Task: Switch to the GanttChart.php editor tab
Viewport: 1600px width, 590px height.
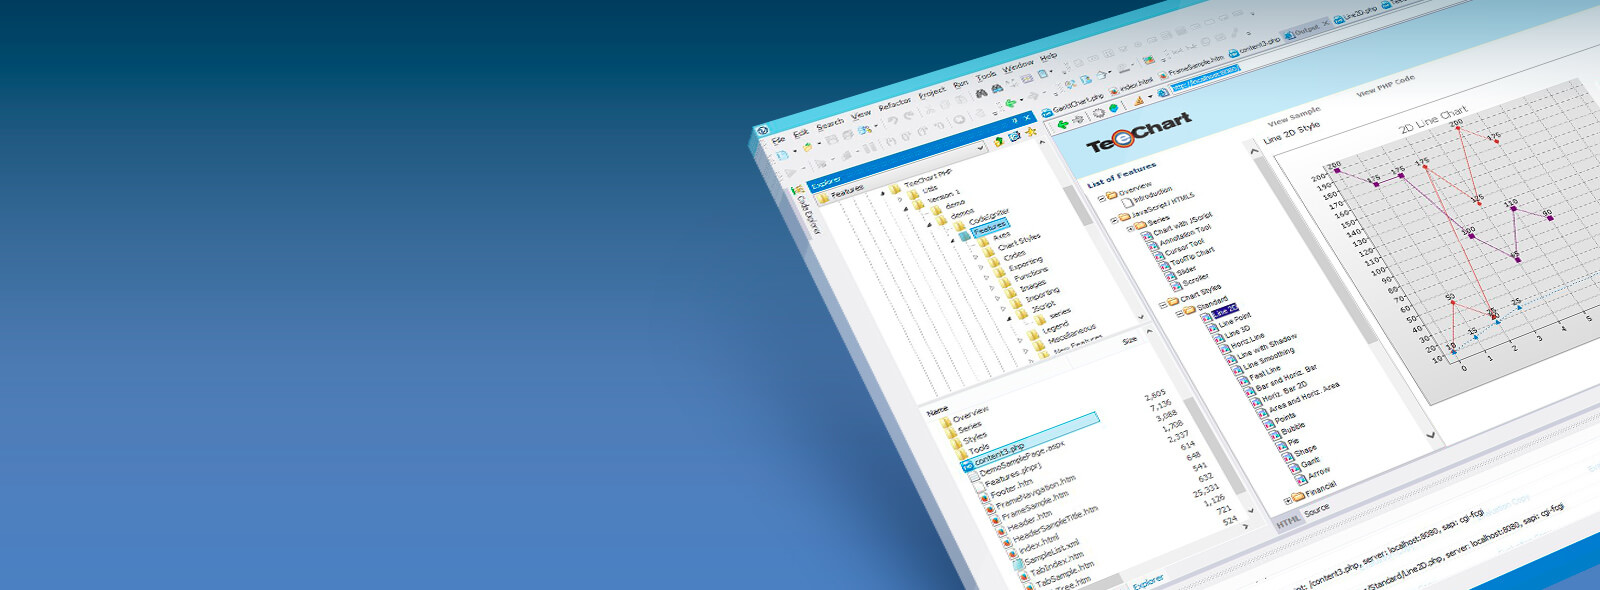Action: [1073, 106]
